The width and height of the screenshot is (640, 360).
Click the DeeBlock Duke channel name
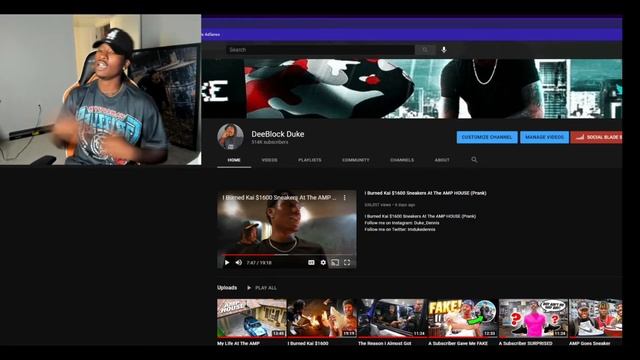pos(278,134)
